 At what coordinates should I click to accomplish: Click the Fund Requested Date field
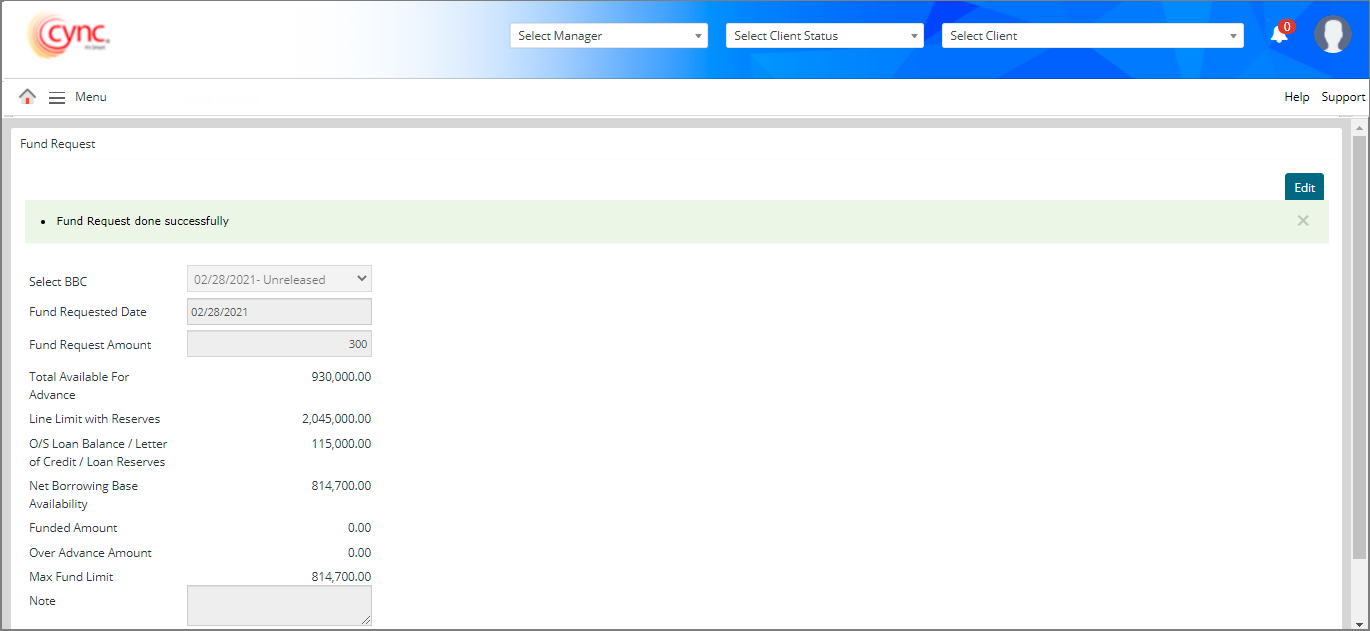click(279, 312)
